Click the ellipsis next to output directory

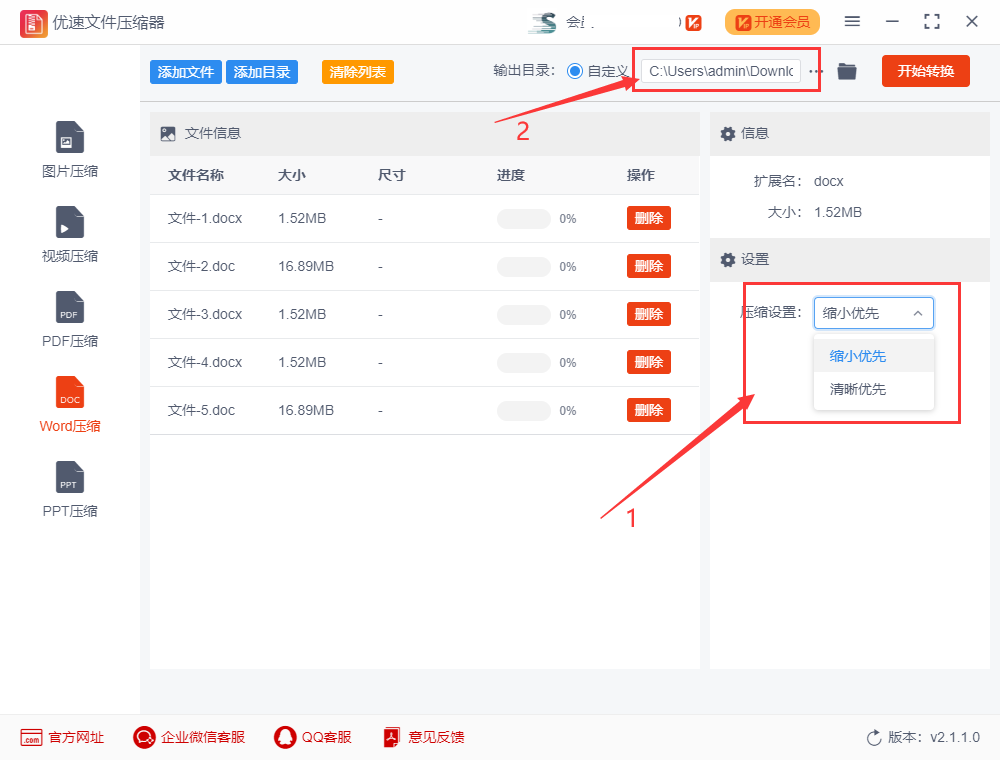(815, 70)
